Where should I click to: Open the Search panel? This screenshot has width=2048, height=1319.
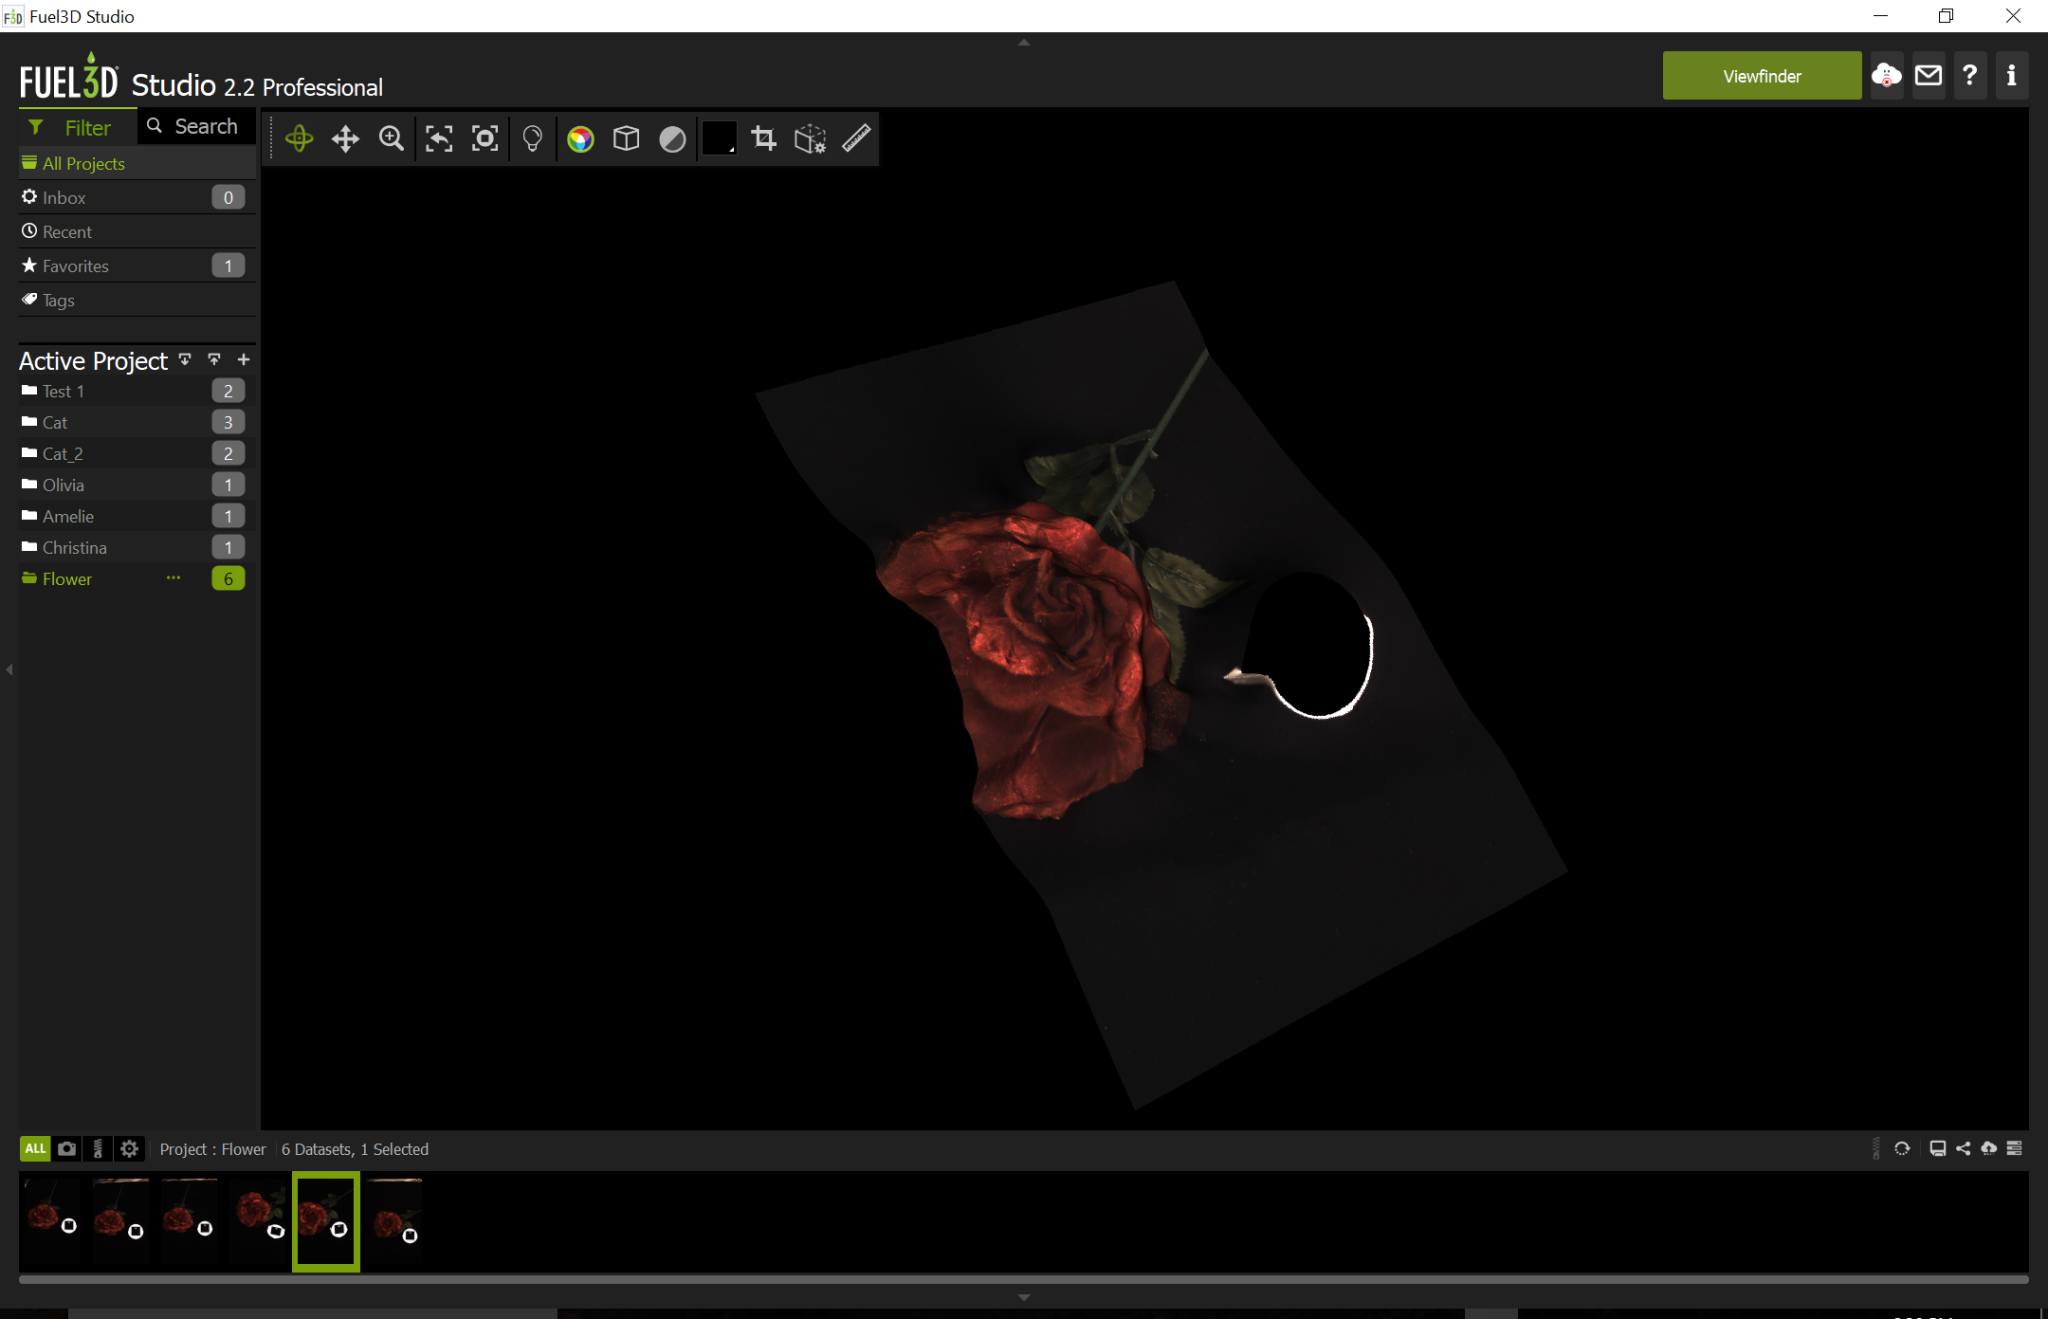196,126
